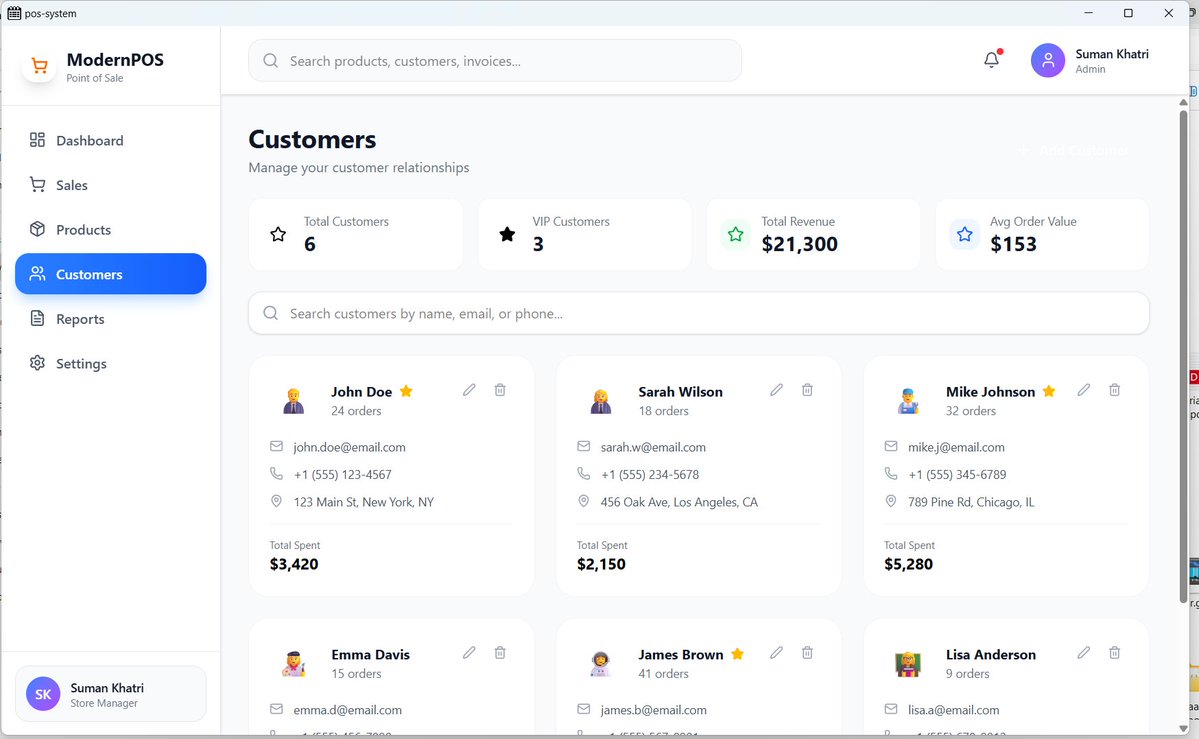
Task: Click the ModernPOS shopping cart logo
Action: point(39,67)
